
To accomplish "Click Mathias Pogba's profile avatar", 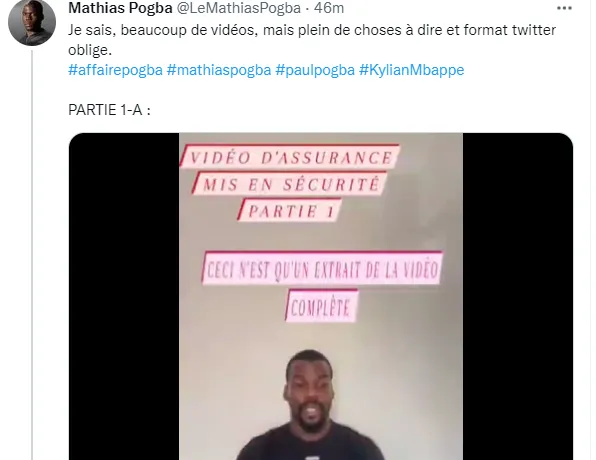I will click(32, 22).
